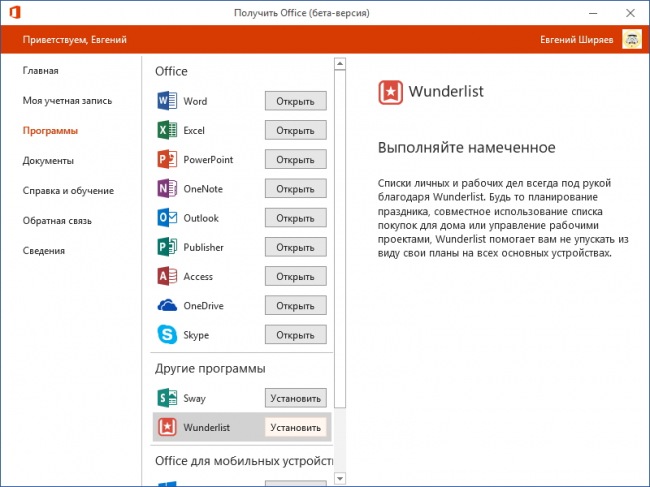Click the Skype app icon

pos(167,334)
